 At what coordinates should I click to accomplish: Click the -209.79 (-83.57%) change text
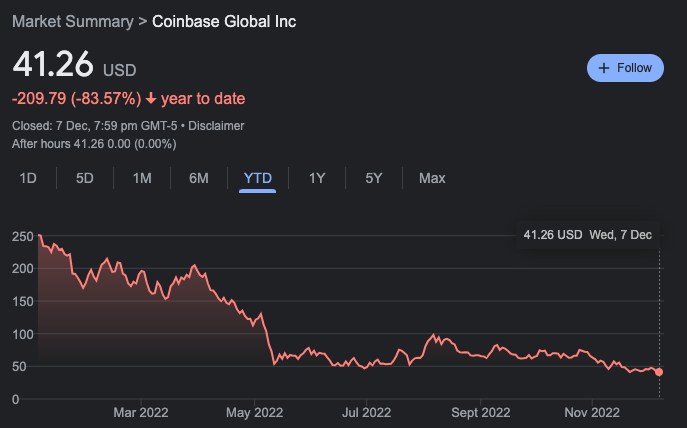click(77, 99)
